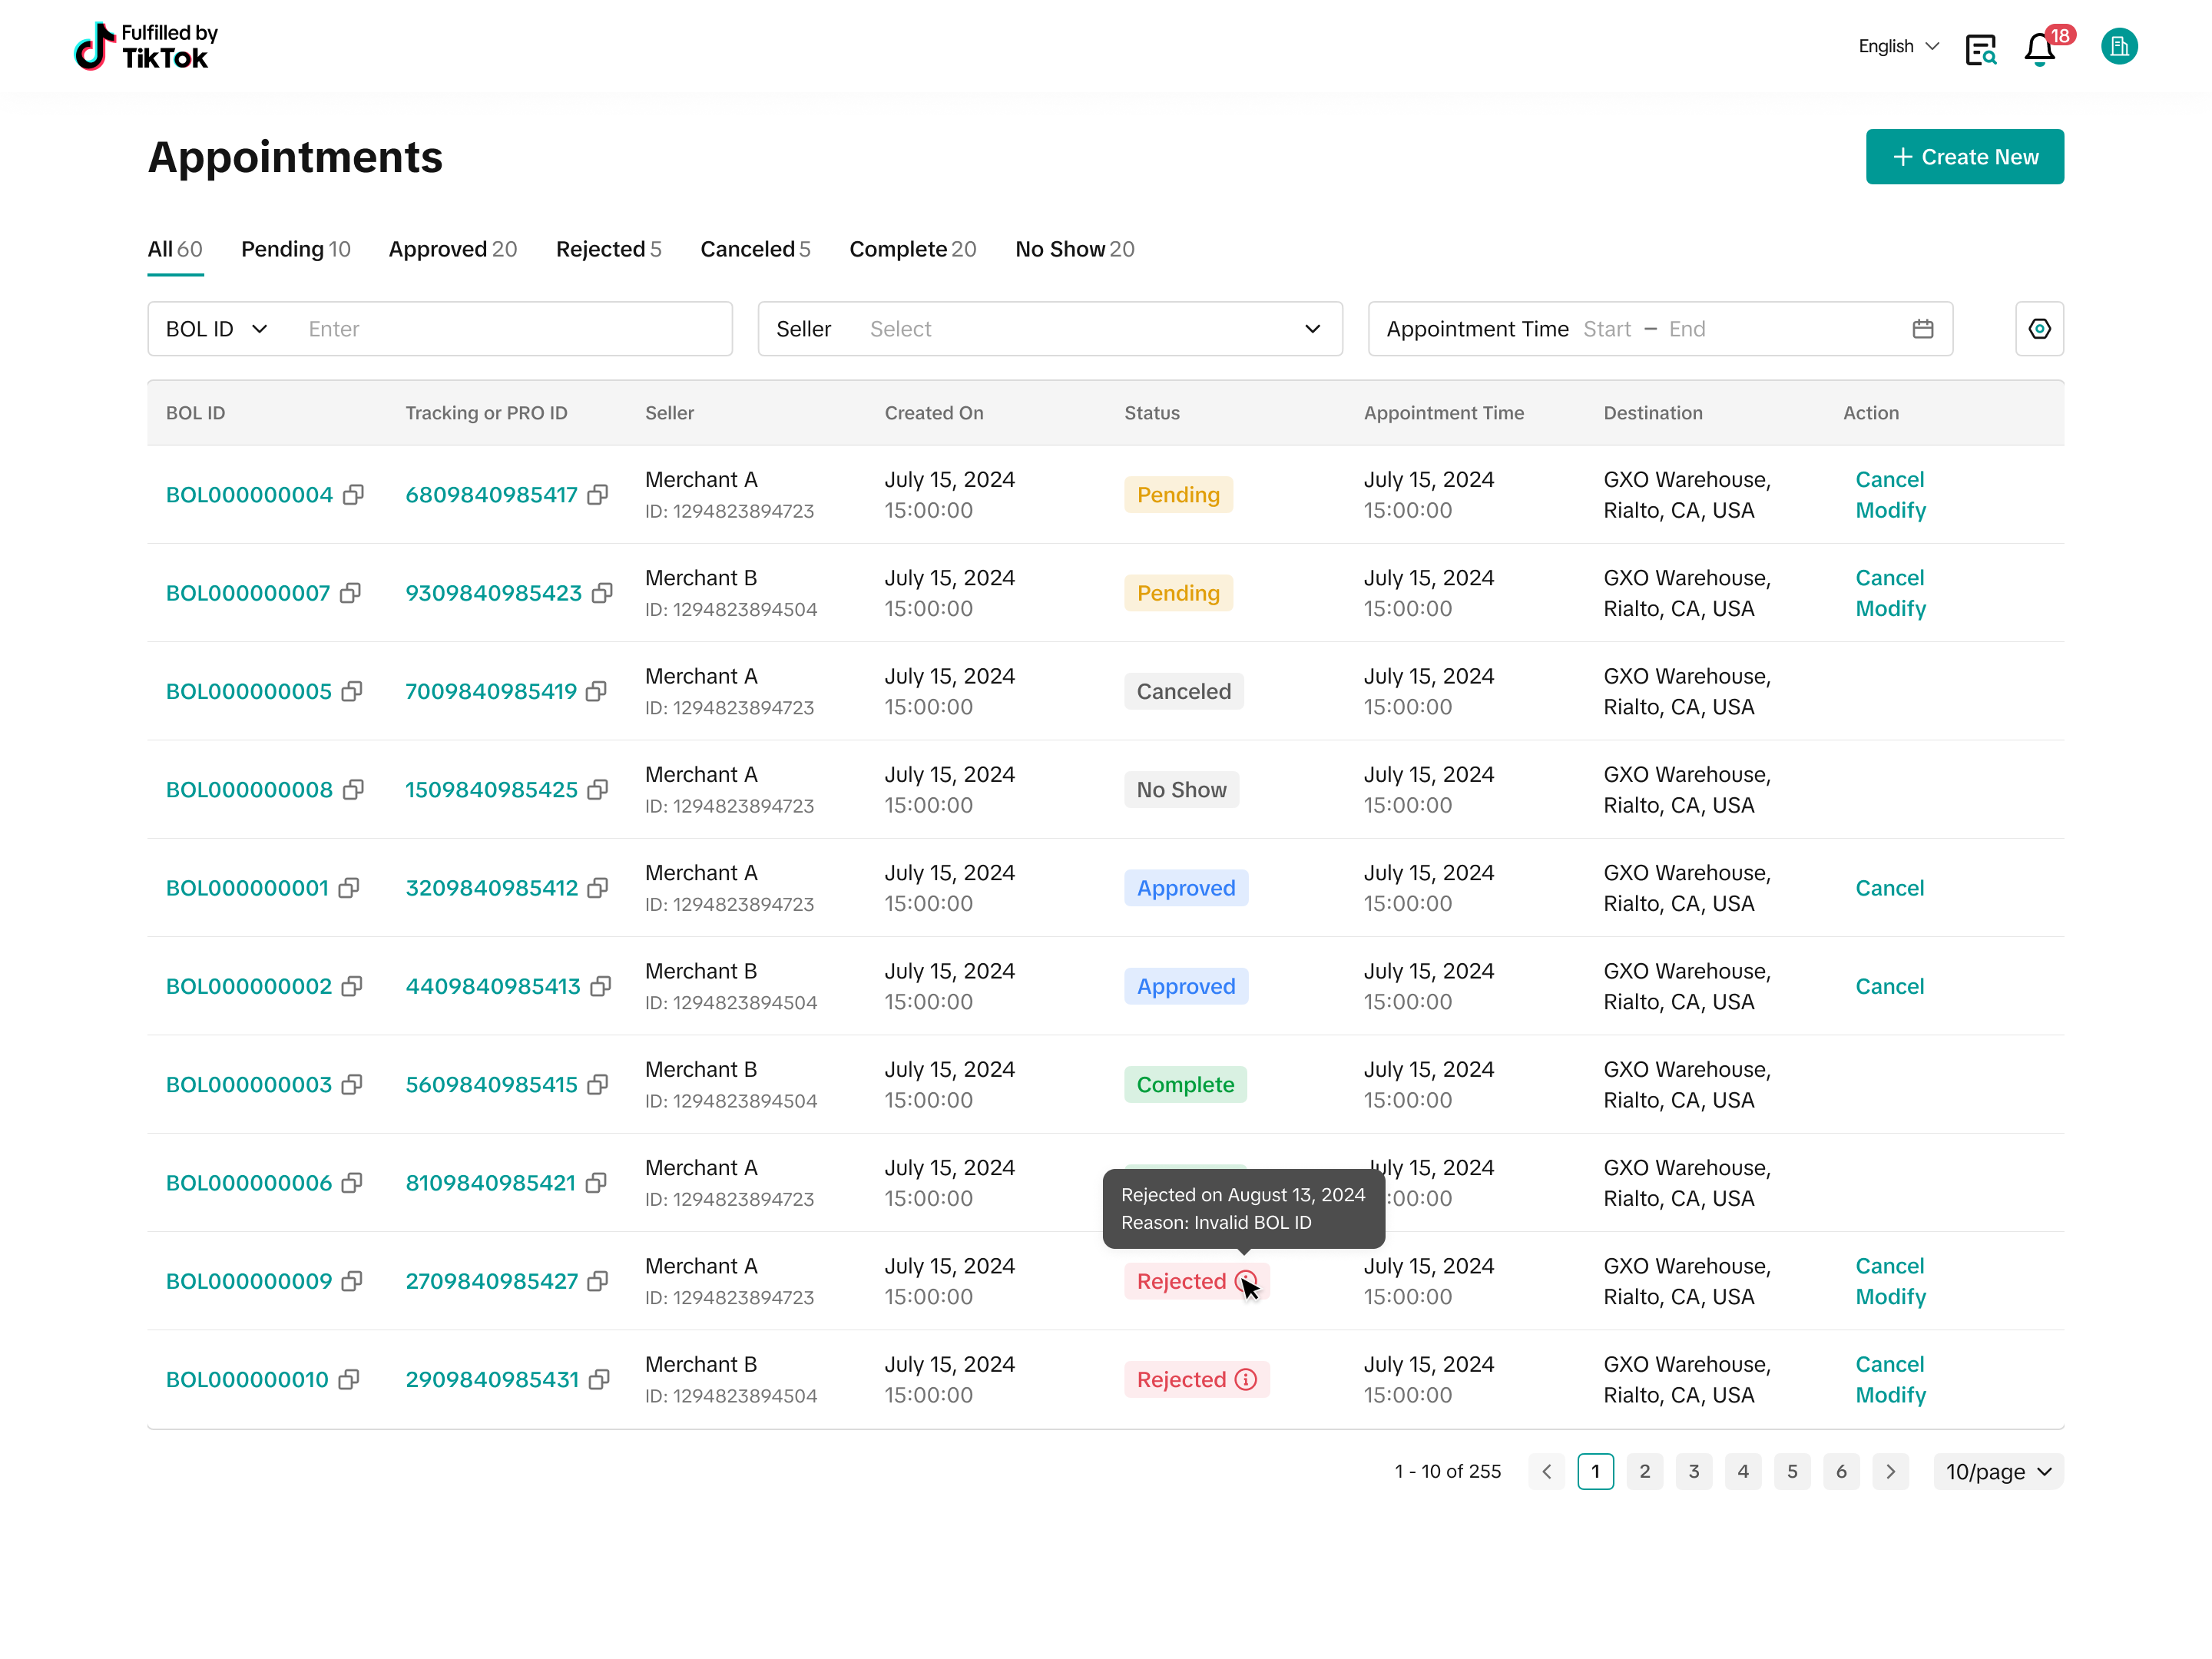Viewport: 2212px width, 1659px height.
Task: Copy BOL000000004 using its copy icon
Action: tap(353, 495)
